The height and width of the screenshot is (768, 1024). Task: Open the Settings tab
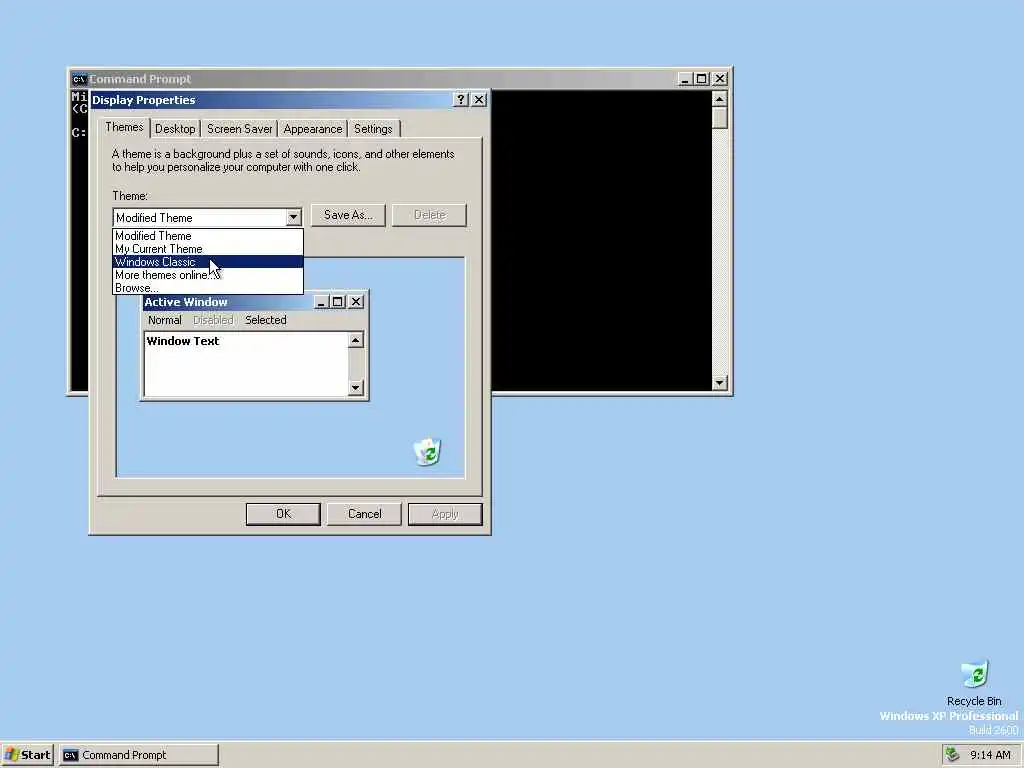pos(373,129)
